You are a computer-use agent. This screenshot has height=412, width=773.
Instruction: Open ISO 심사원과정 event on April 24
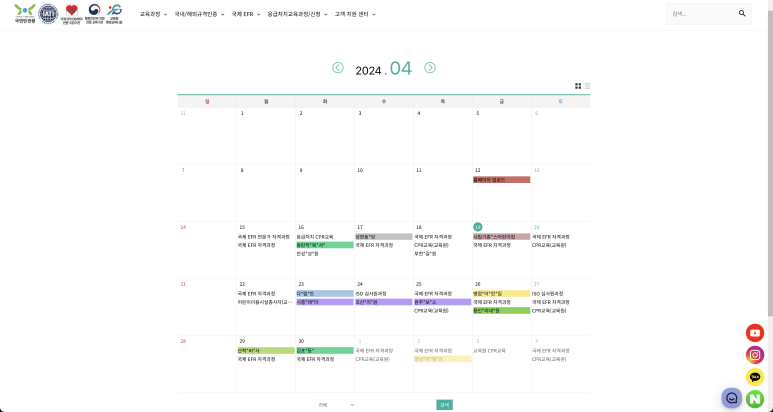371,294
